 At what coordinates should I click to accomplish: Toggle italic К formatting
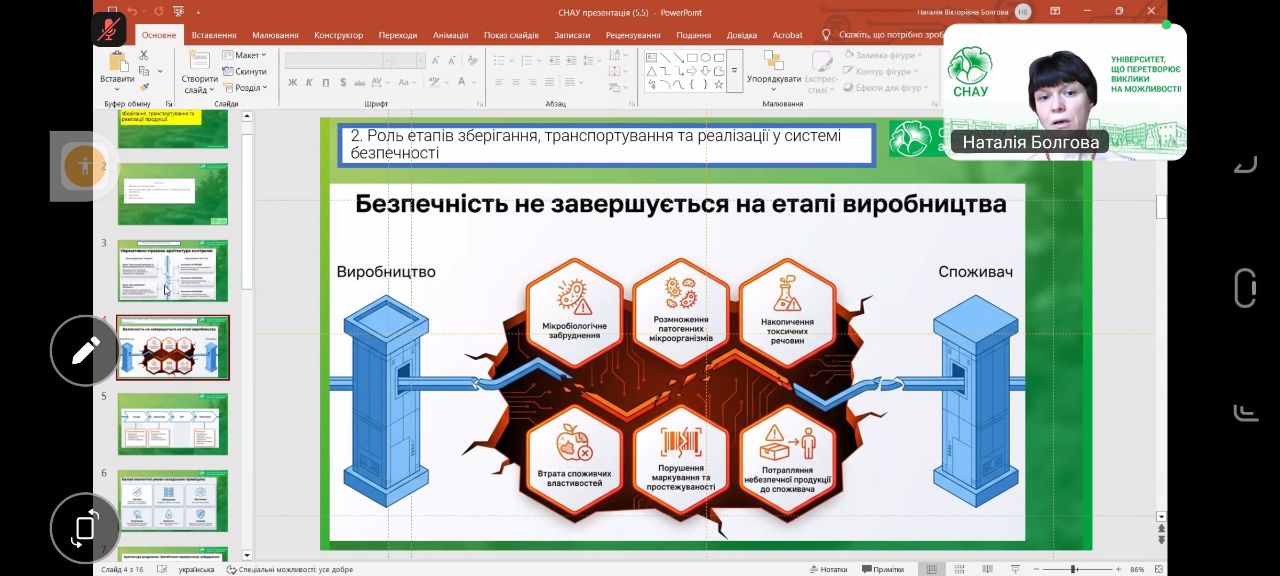click(x=309, y=83)
